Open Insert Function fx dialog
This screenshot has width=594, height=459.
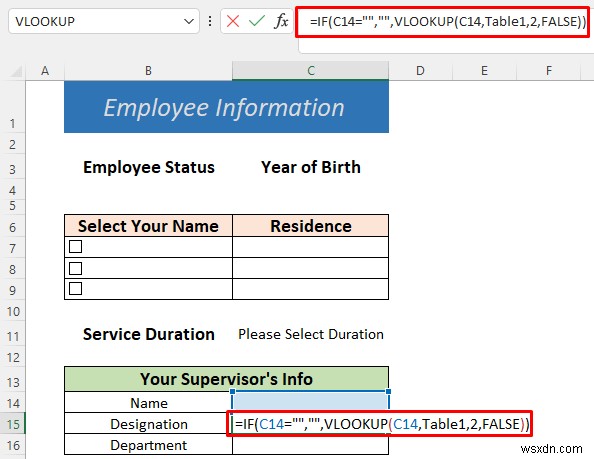tap(281, 21)
